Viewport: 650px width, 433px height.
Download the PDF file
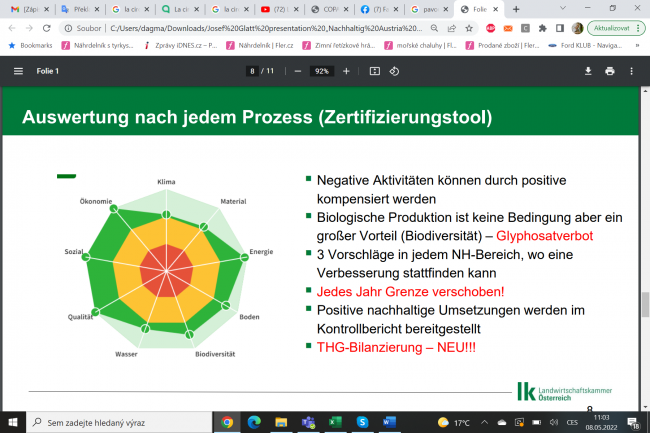pos(588,71)
